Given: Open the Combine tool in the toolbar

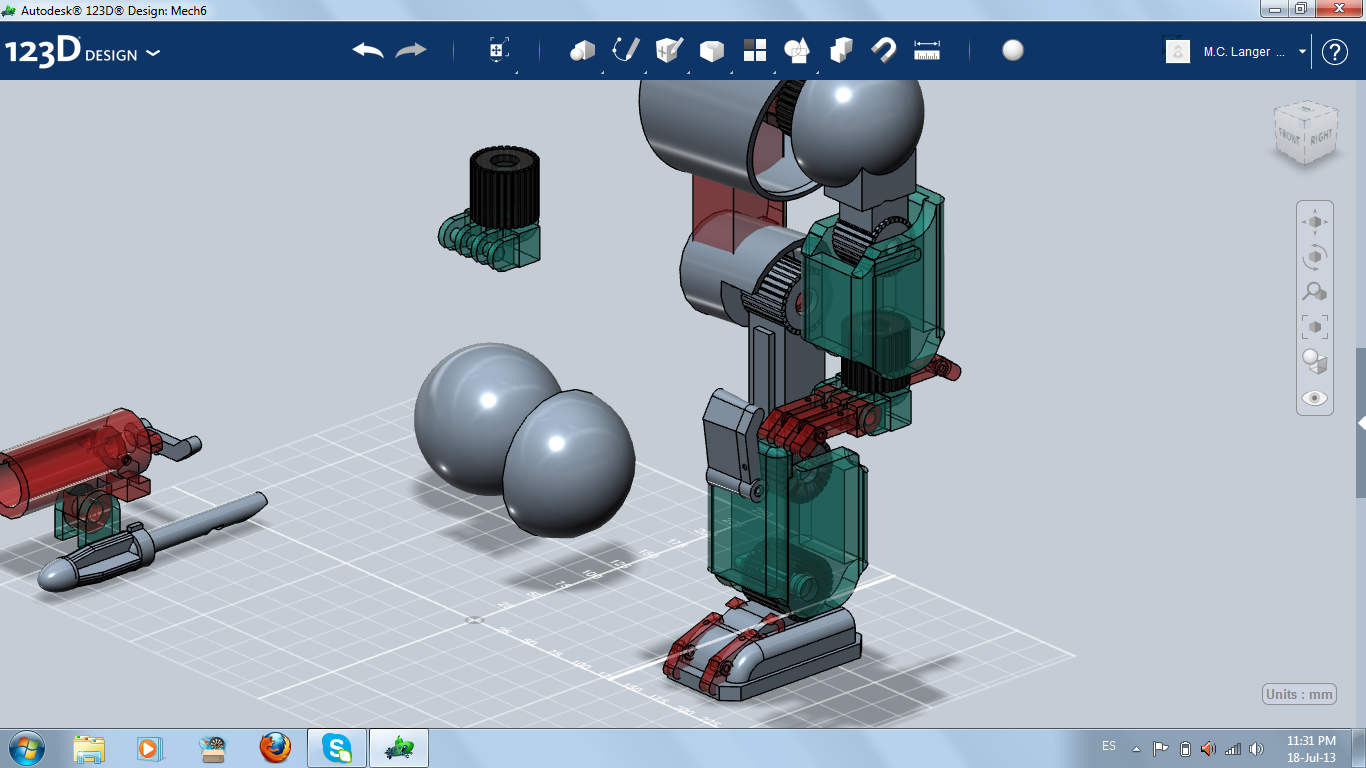Looking at the screenshot, I should pos(841,51).
